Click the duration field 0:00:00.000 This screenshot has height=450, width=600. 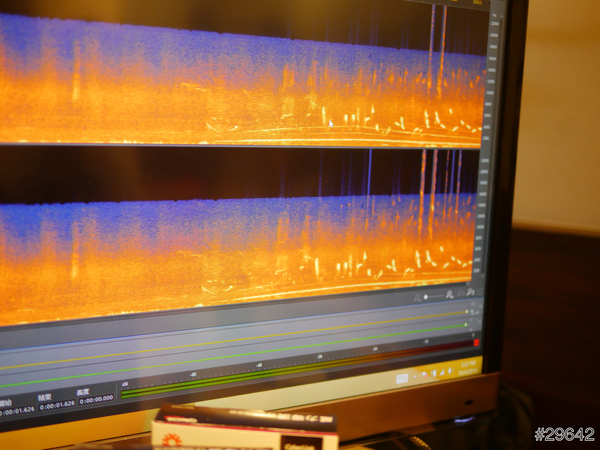click(x=96, y=398)
